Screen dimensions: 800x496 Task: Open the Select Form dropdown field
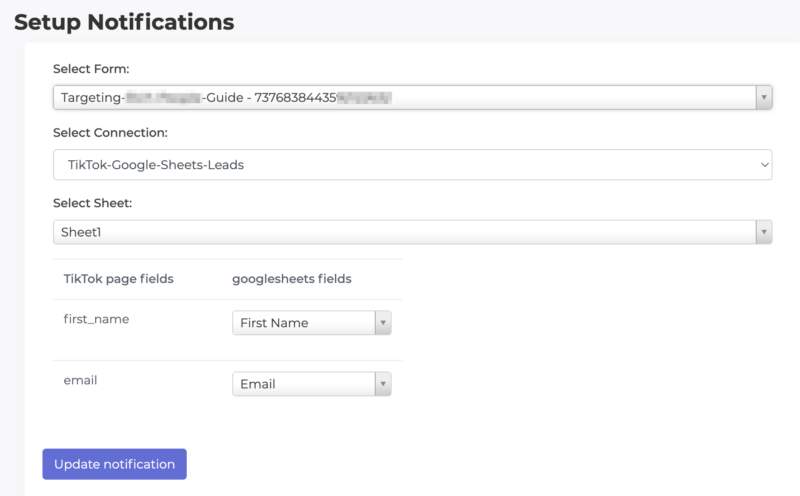(x=400, y=97)
